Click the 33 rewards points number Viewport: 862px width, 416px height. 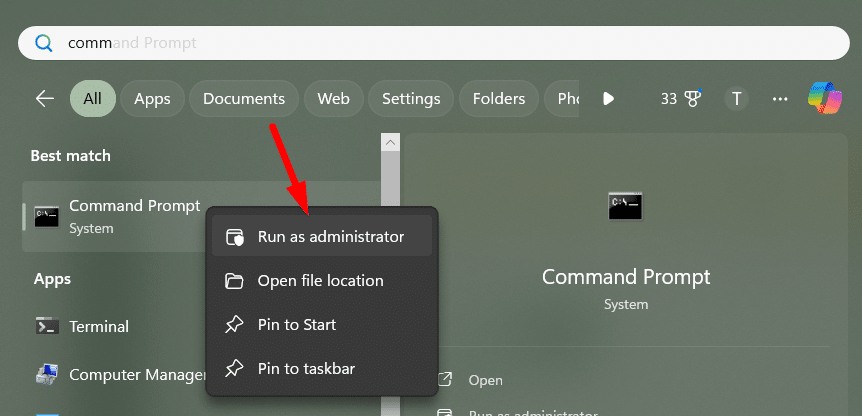[668, 99]
